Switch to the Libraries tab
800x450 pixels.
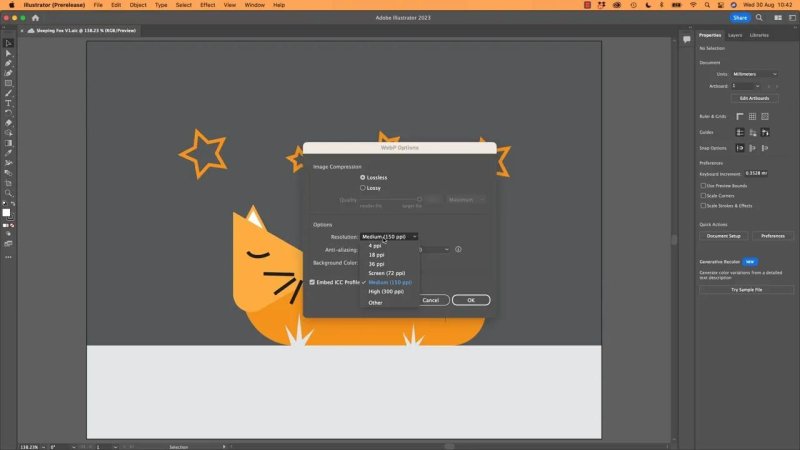point(759,35)
